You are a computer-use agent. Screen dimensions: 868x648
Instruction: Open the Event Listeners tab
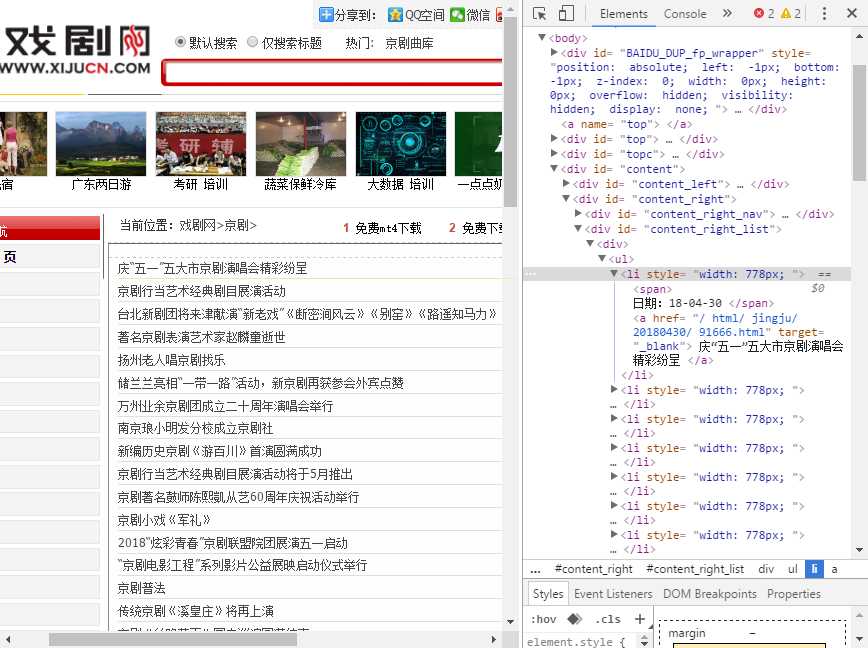613,594
